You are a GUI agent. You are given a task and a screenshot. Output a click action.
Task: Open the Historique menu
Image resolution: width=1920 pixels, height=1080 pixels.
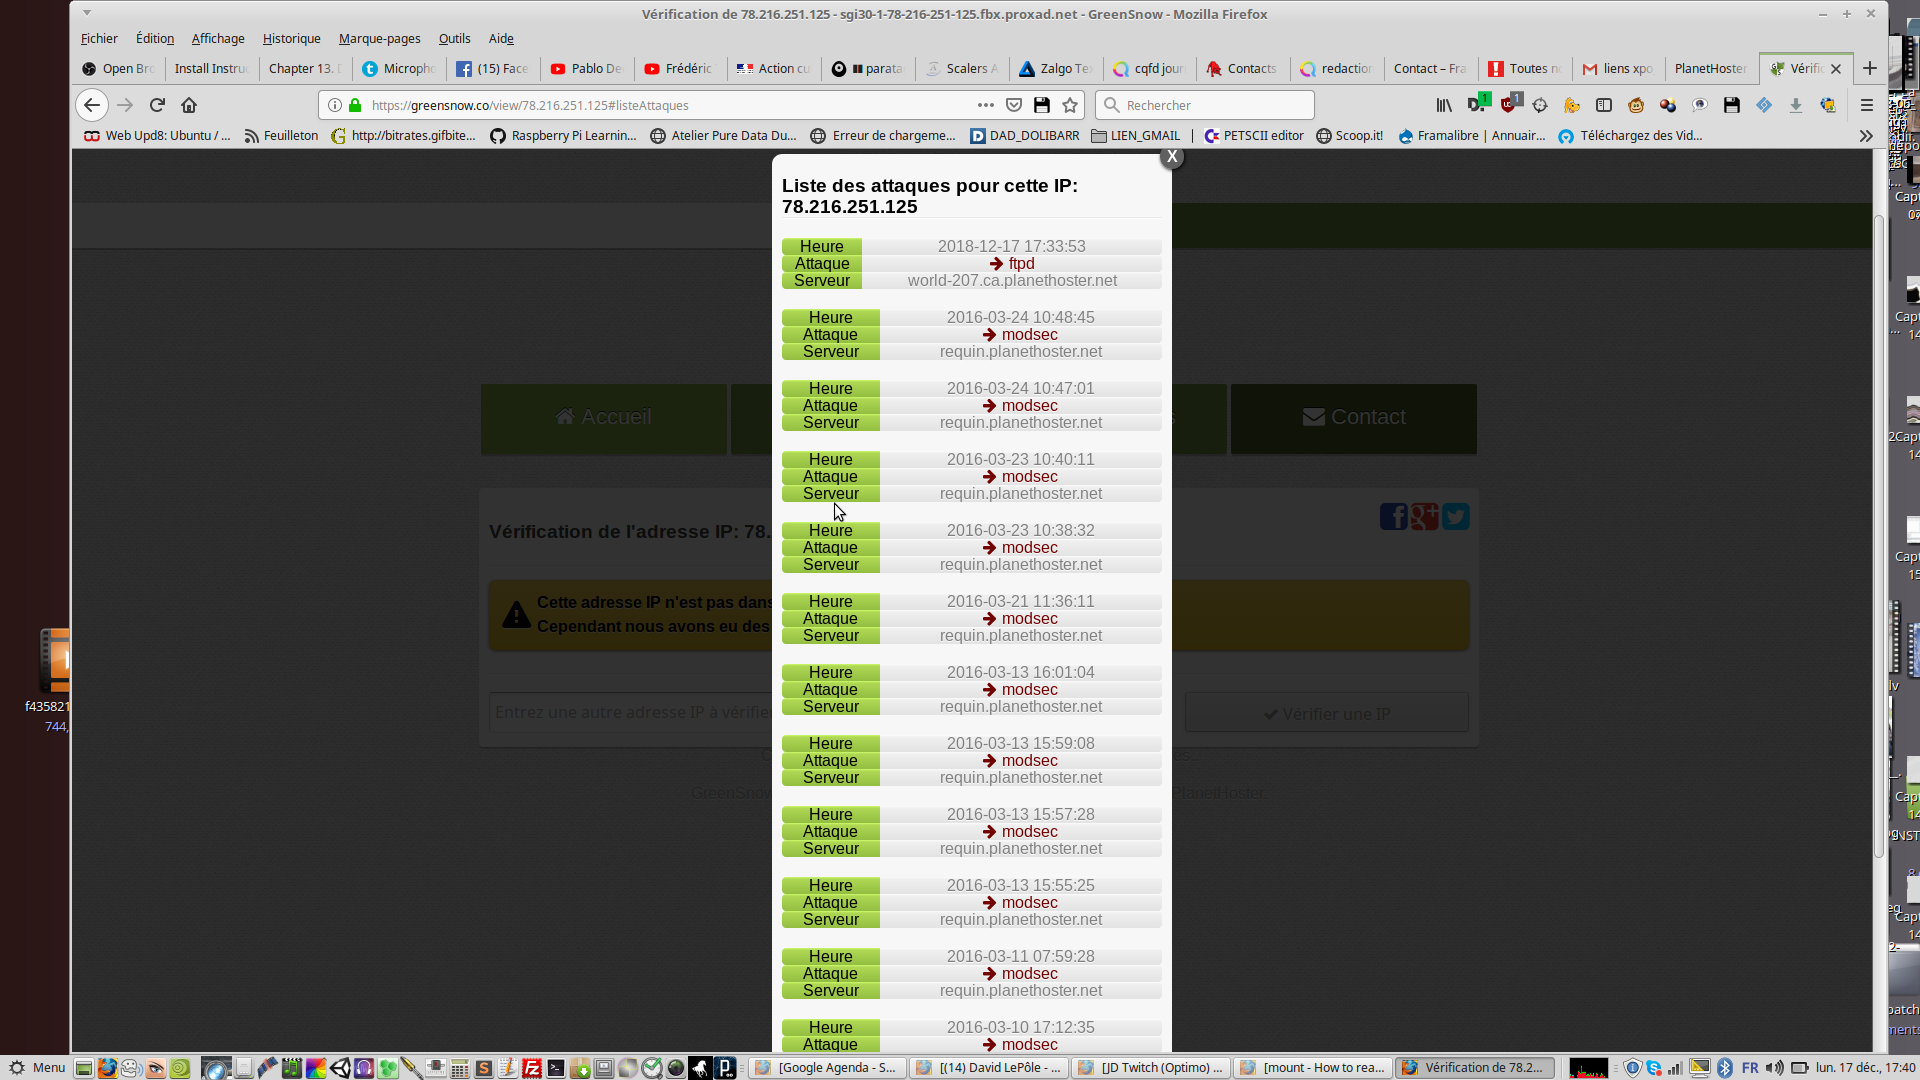click(291, 39)
